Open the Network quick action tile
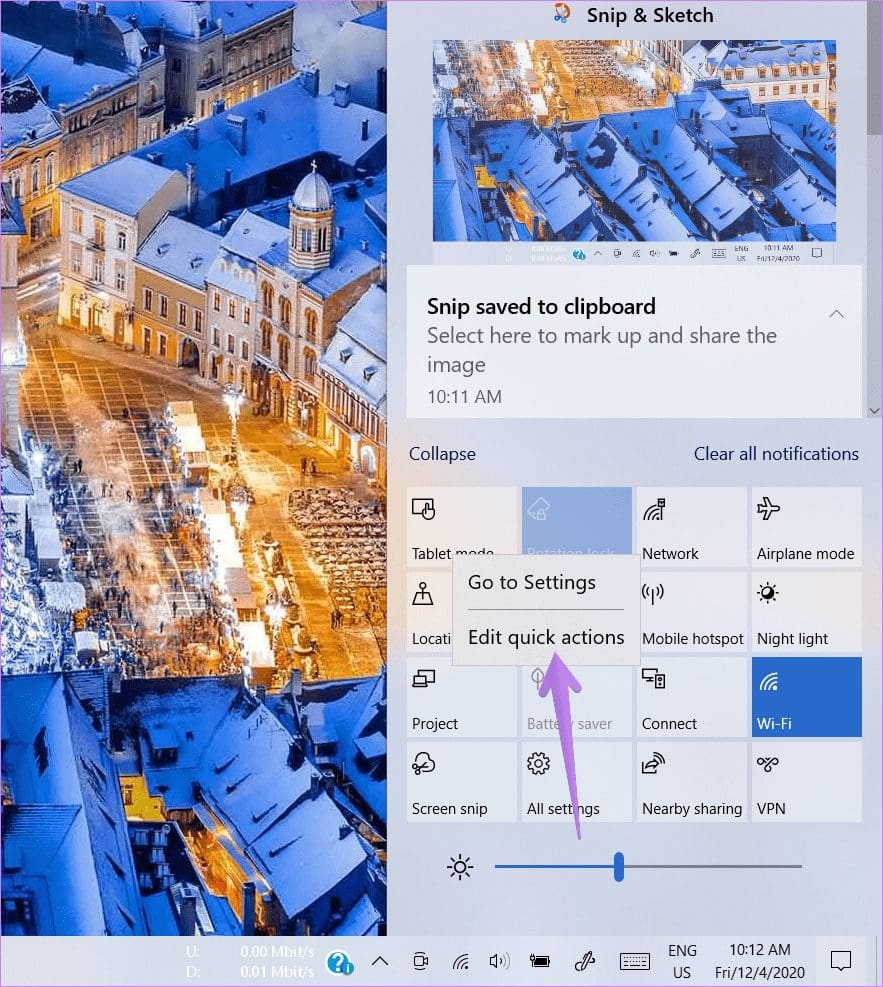 tap(691, 527)
